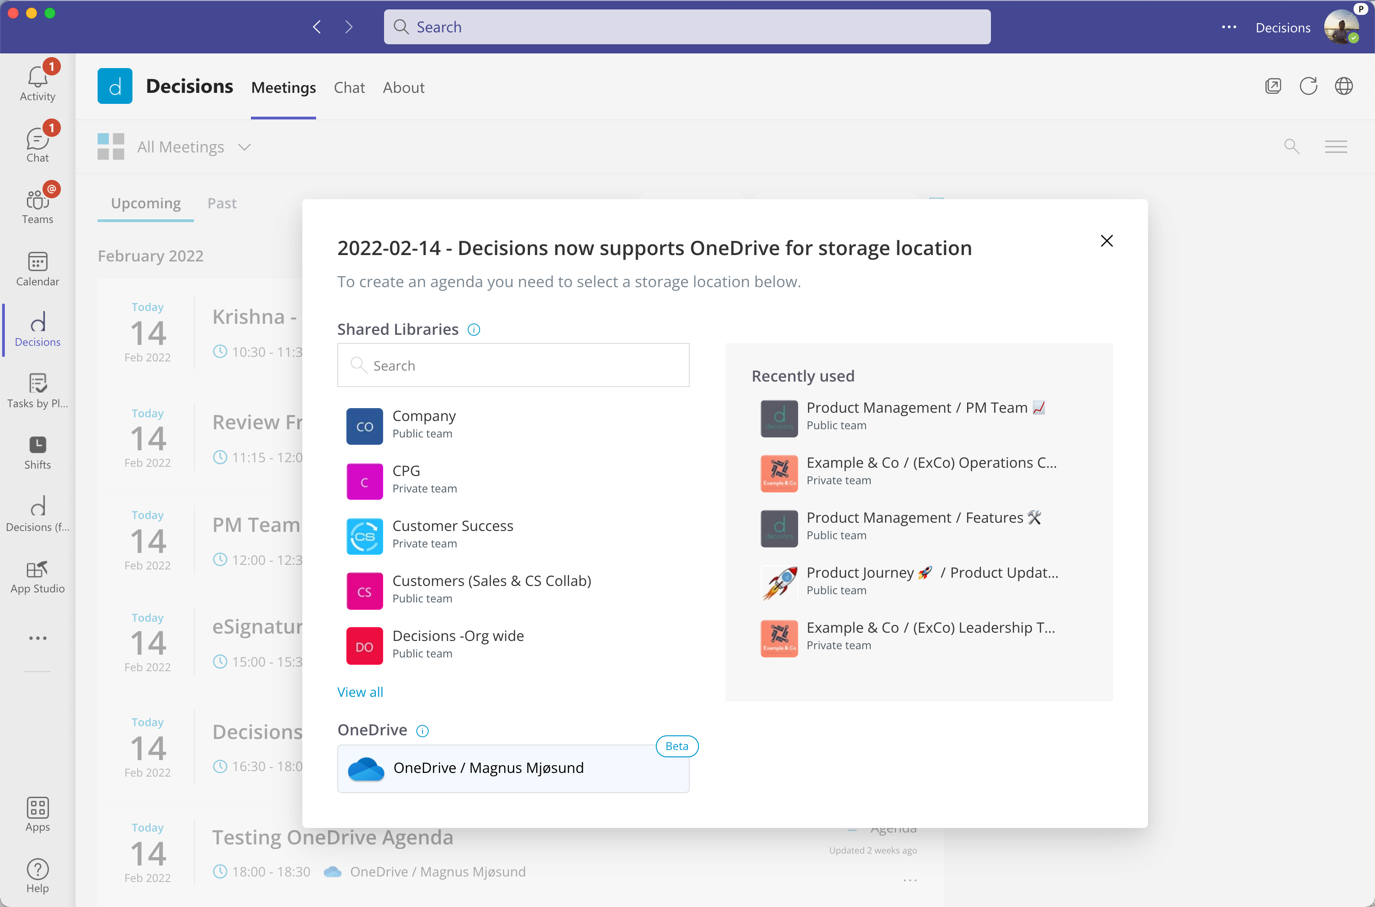
Task: Reload the Decisions tab
Action: [x=1308, y=86]
